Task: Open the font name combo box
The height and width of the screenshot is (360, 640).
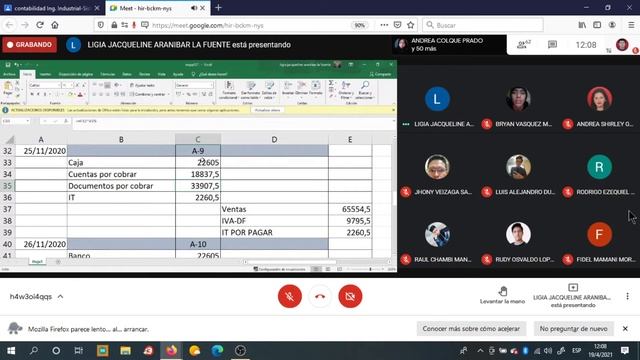Action: pyautogui.click(x=44, y=85)
